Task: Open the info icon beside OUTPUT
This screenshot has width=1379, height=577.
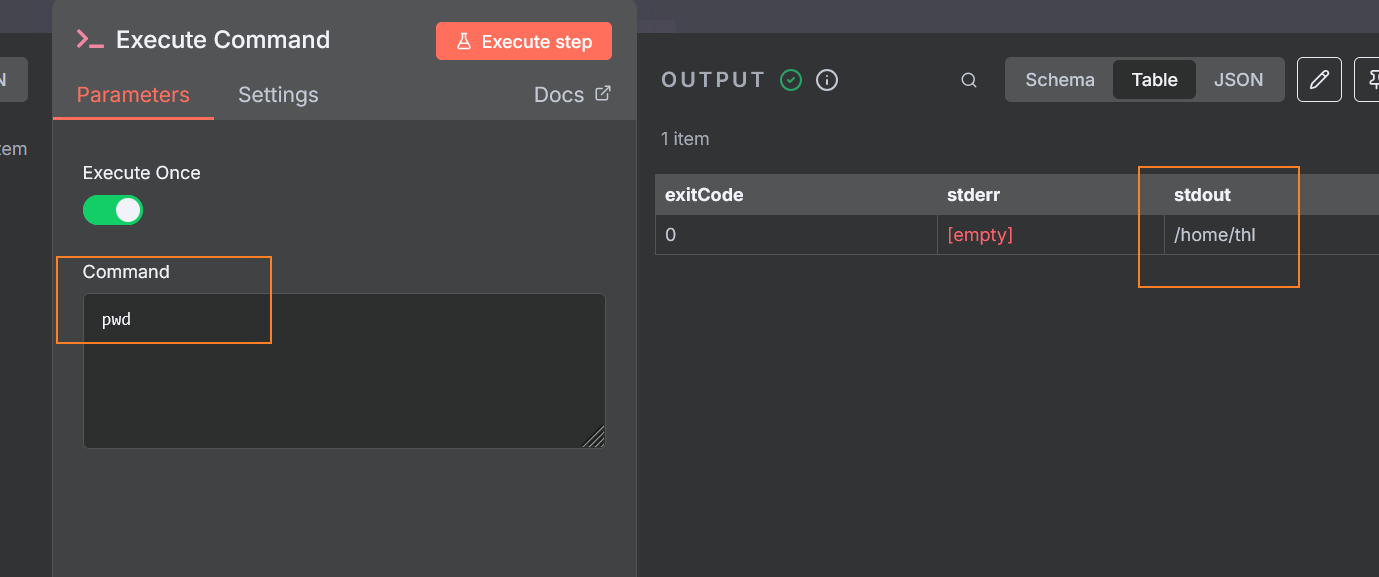Action: 827,80
